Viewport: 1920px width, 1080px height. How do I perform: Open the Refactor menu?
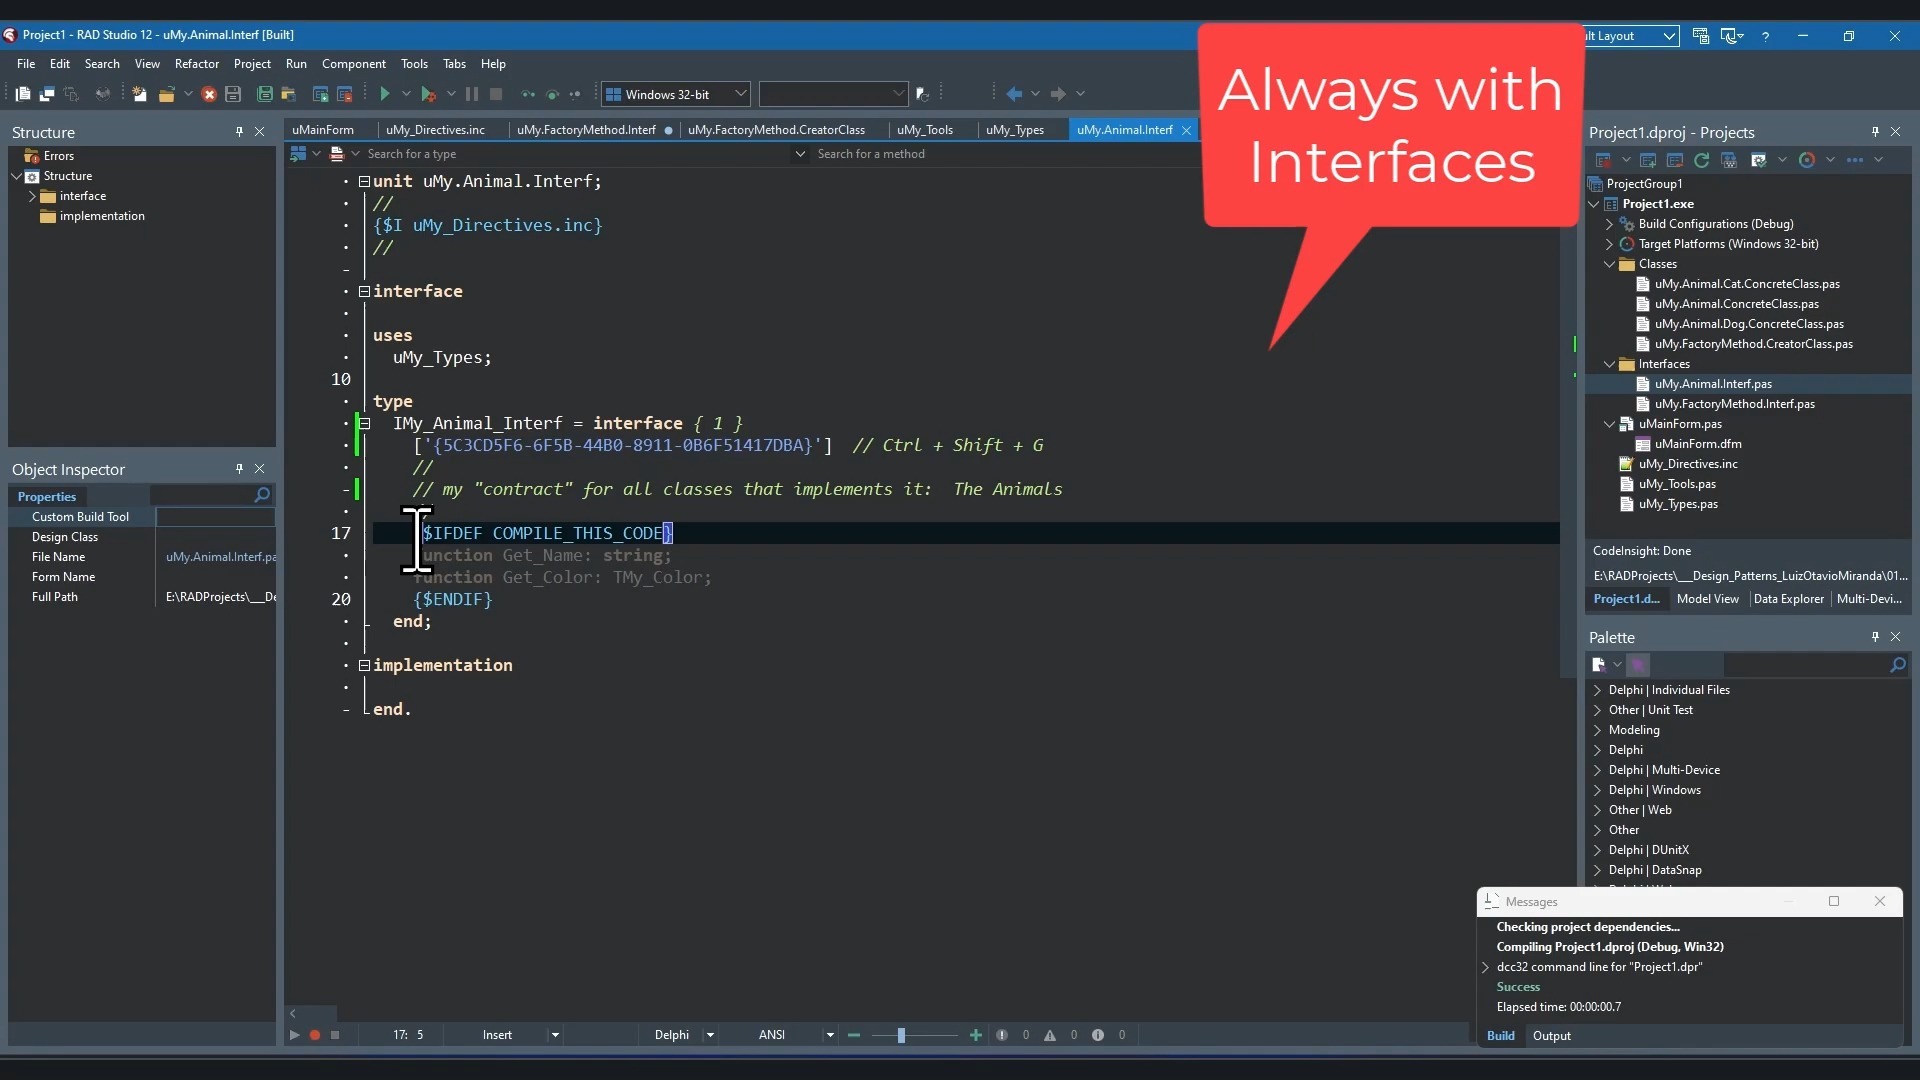point(196,64)
